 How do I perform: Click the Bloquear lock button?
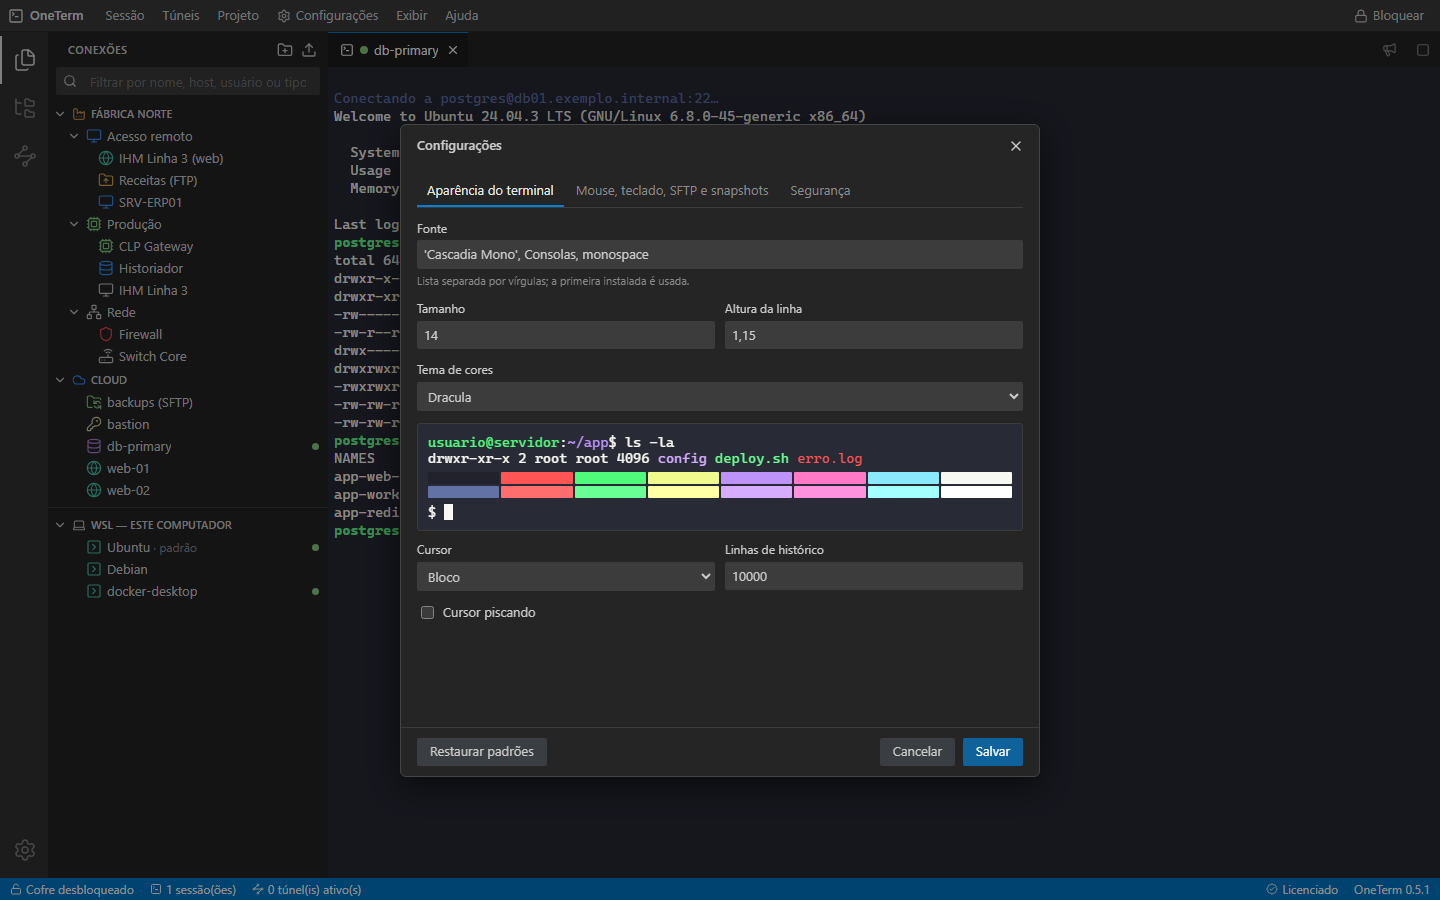tap(1389, 16)
